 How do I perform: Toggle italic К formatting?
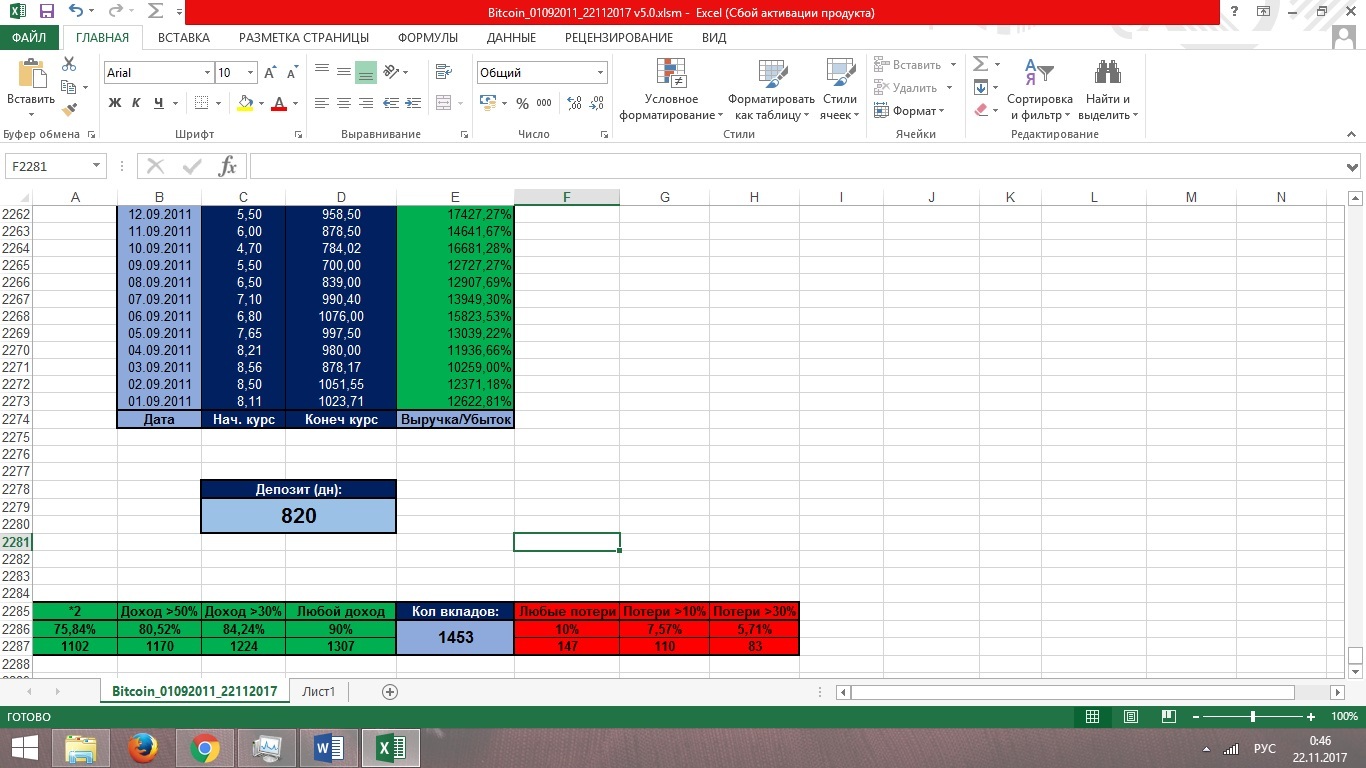coord(137,103)
